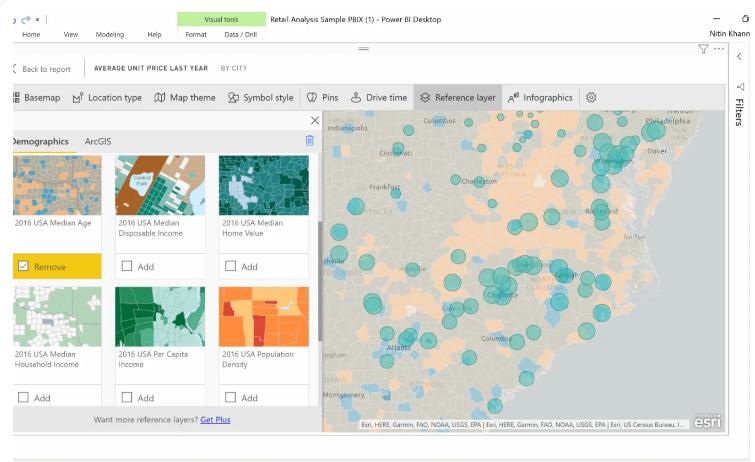The width and height of the screenshot is (755, 462).
Task: Click the BY CITY subtitle text
Action: coord(234,68)
